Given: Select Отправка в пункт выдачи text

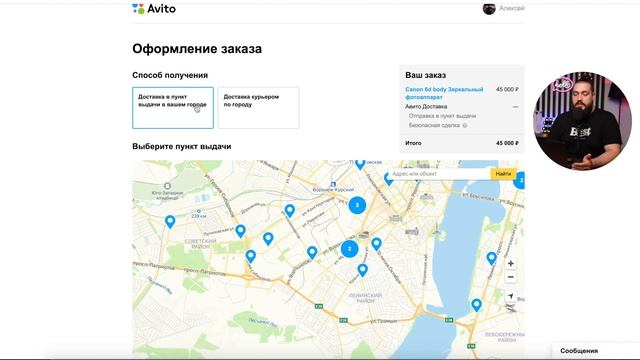Looking at the screenshot, I should click(442, 116).
